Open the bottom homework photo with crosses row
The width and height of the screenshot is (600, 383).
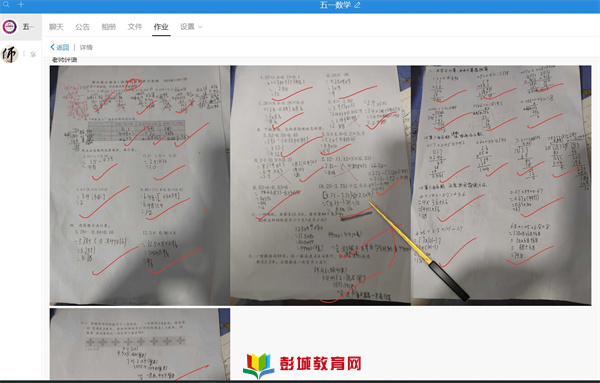click(x=140, y=344)
